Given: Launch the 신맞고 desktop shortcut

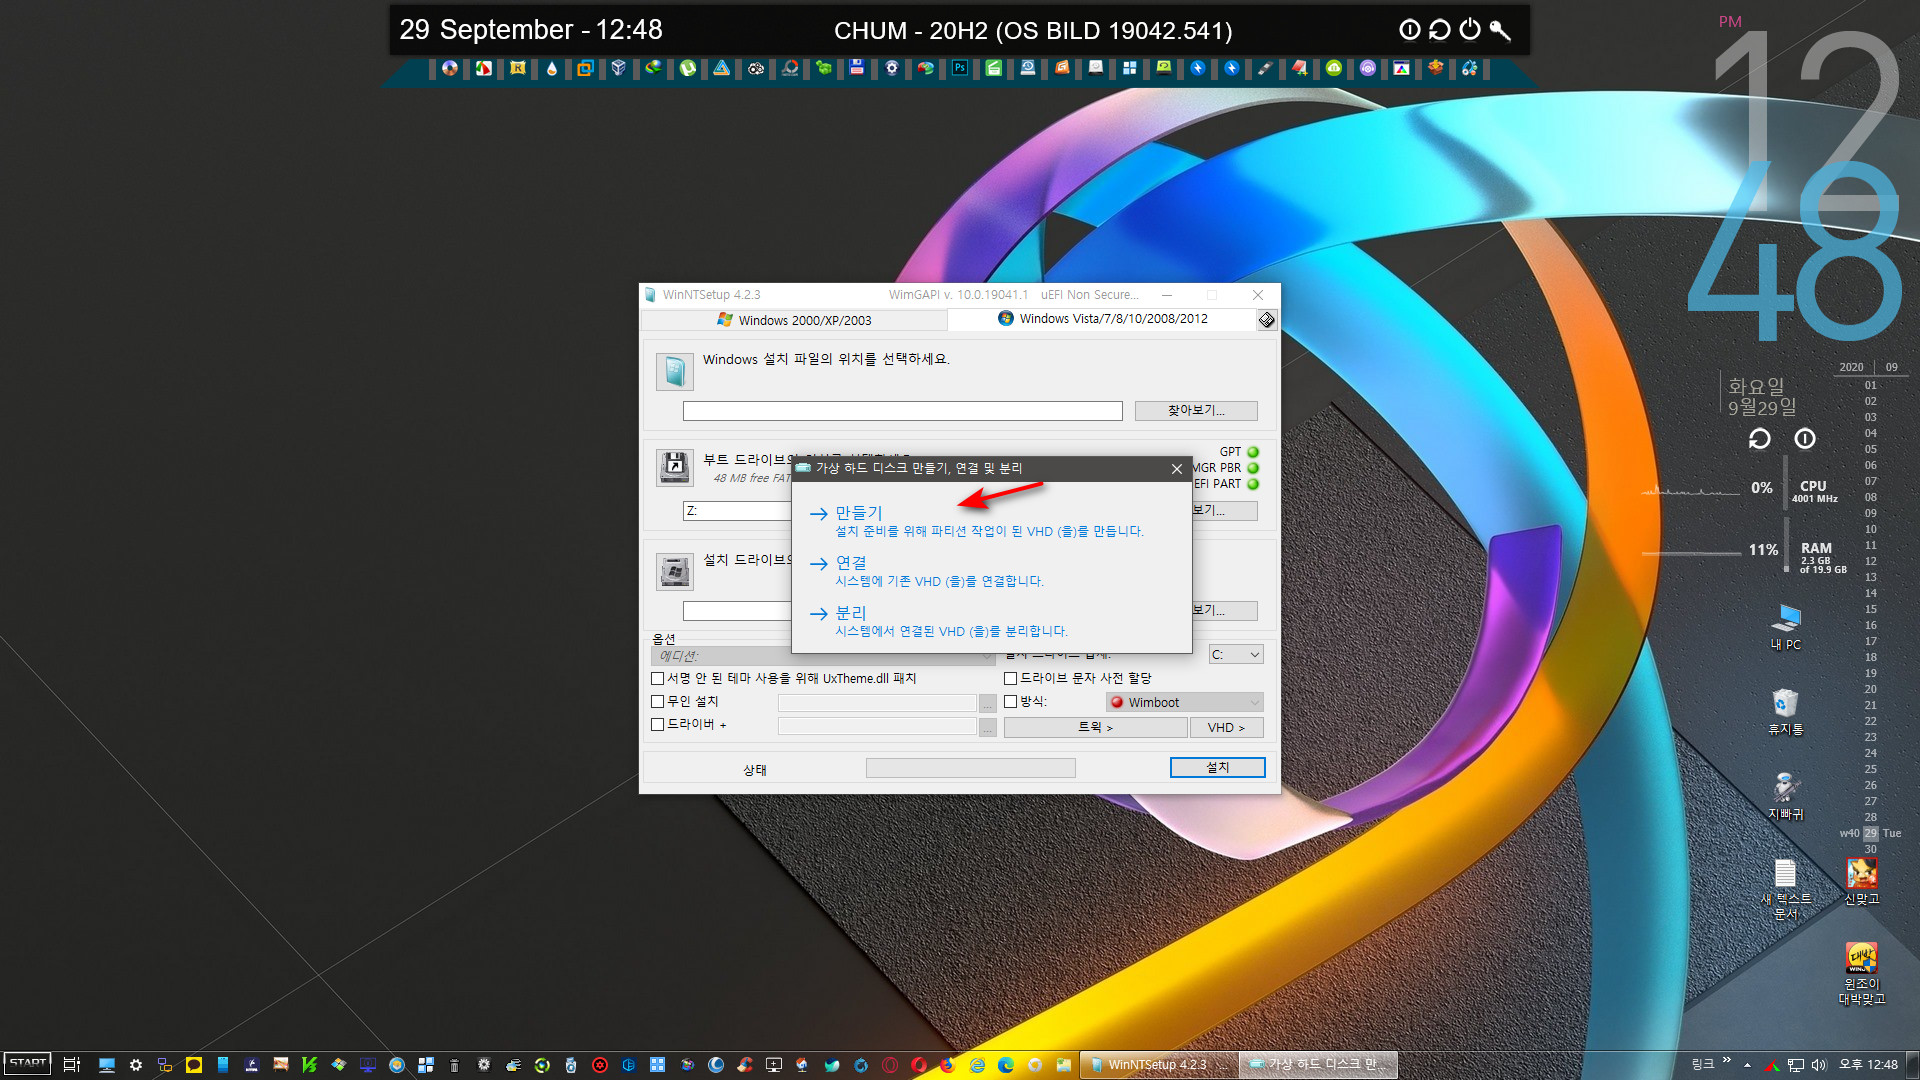Looking at the screenshot, I should click(1862, 881).
